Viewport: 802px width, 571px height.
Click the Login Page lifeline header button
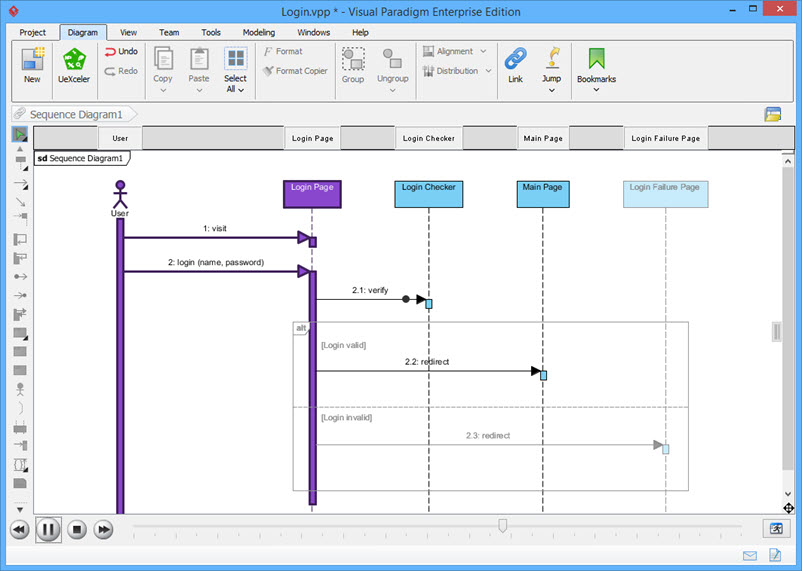313,138
